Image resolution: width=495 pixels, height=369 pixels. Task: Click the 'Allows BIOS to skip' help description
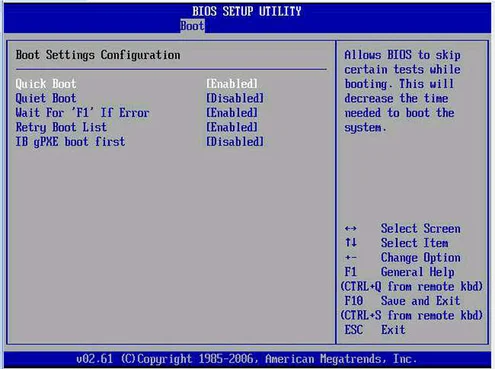click(403, 91)
